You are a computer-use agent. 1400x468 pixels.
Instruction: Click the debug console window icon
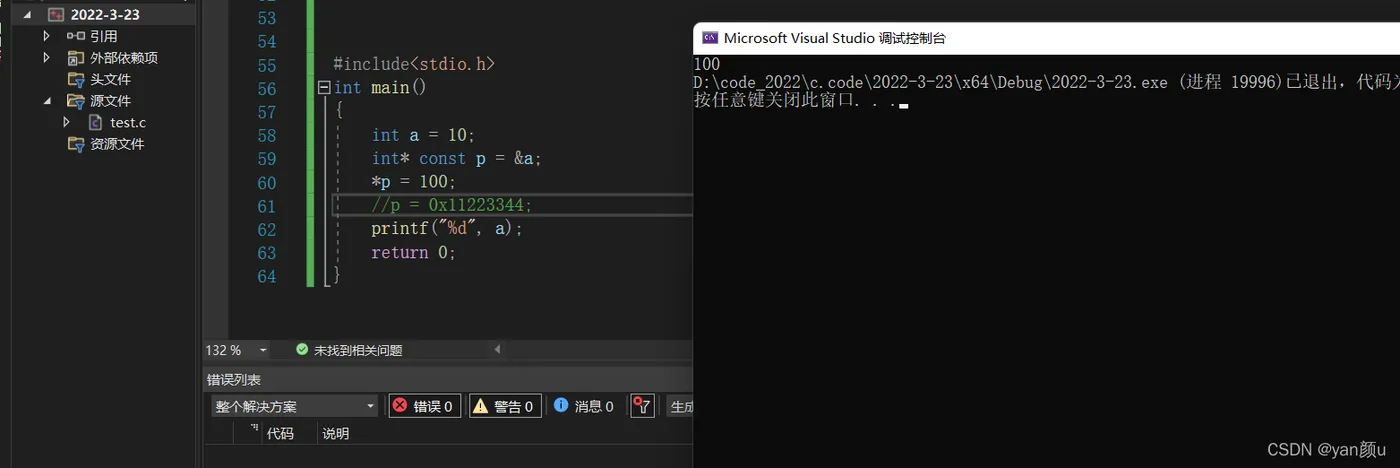point(710,38)
